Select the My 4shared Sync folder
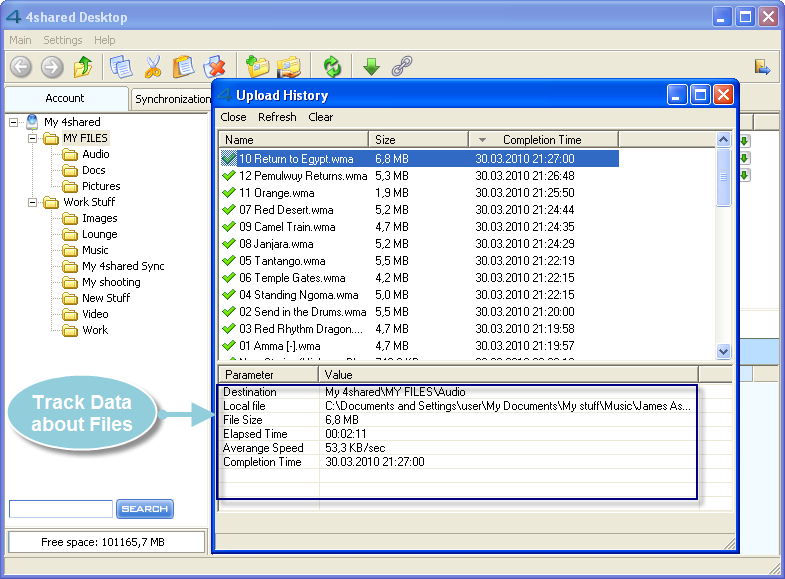Viewport: 785px width, 579px height. pyautogui.click(x=123, y=266)
